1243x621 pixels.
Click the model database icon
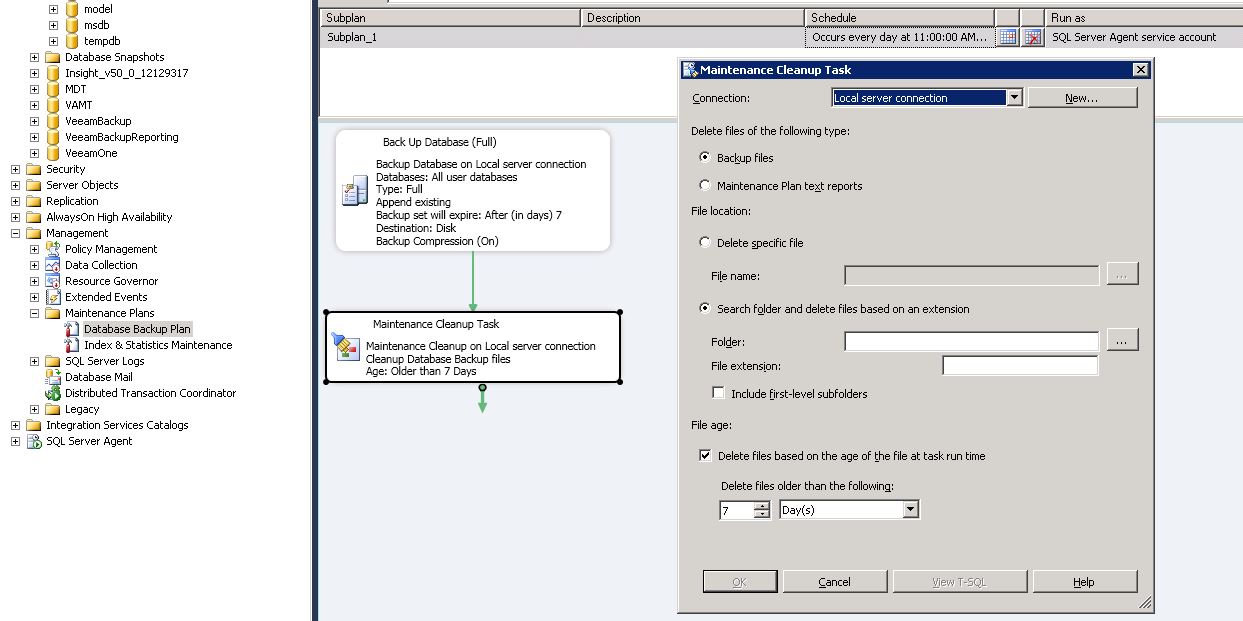72,9
